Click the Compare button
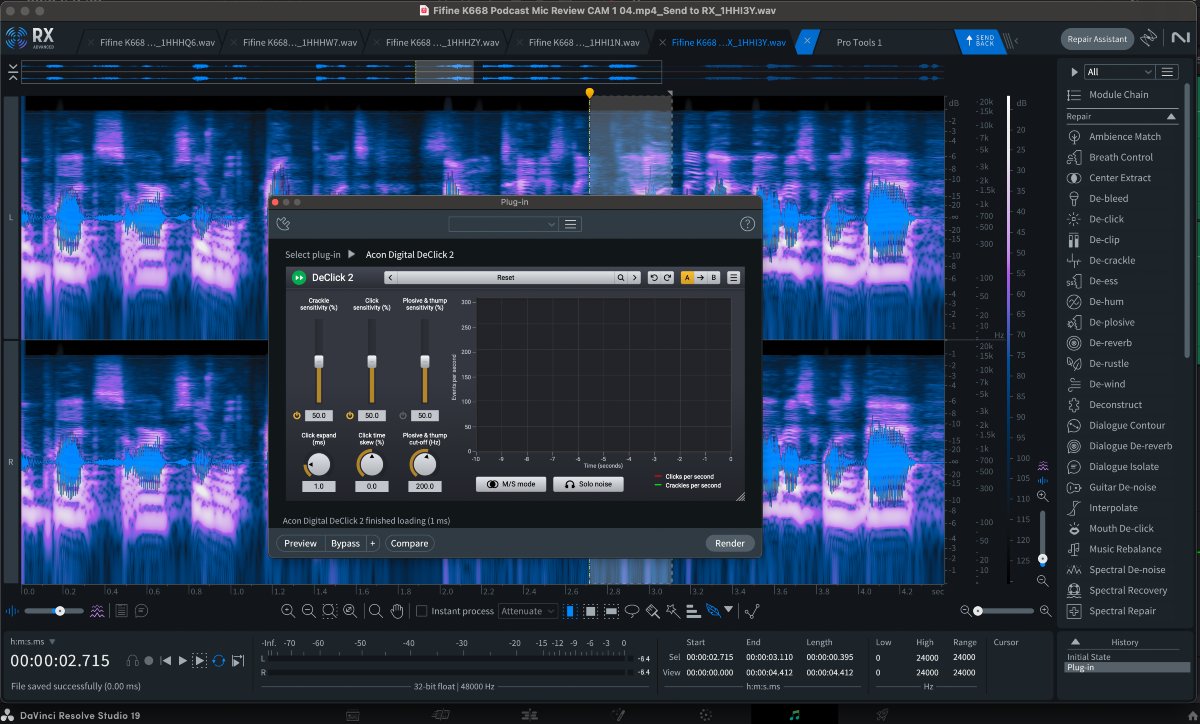This screenshot has width=1200, height=724. click(x=409, y=543)
